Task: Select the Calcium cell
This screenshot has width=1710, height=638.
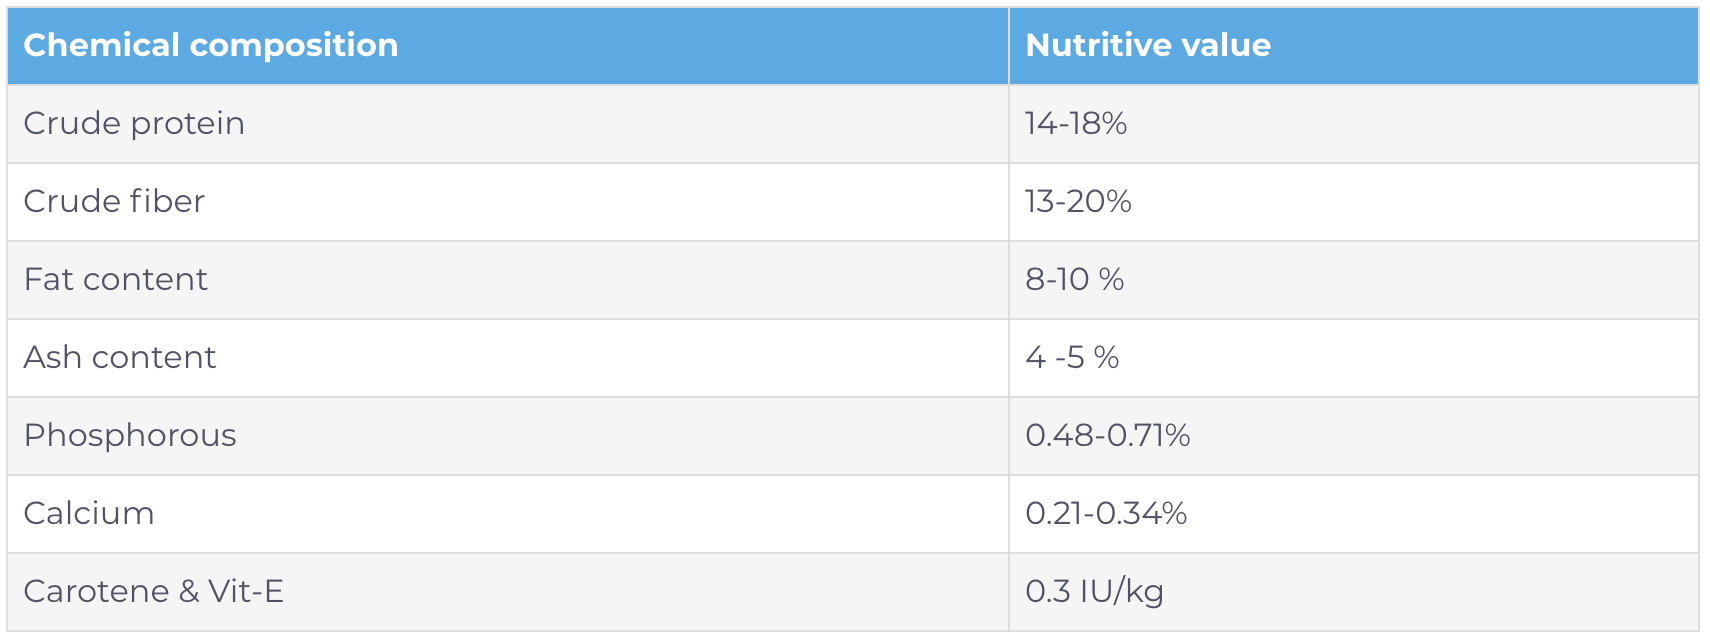Action: click(x=89, y=513)
